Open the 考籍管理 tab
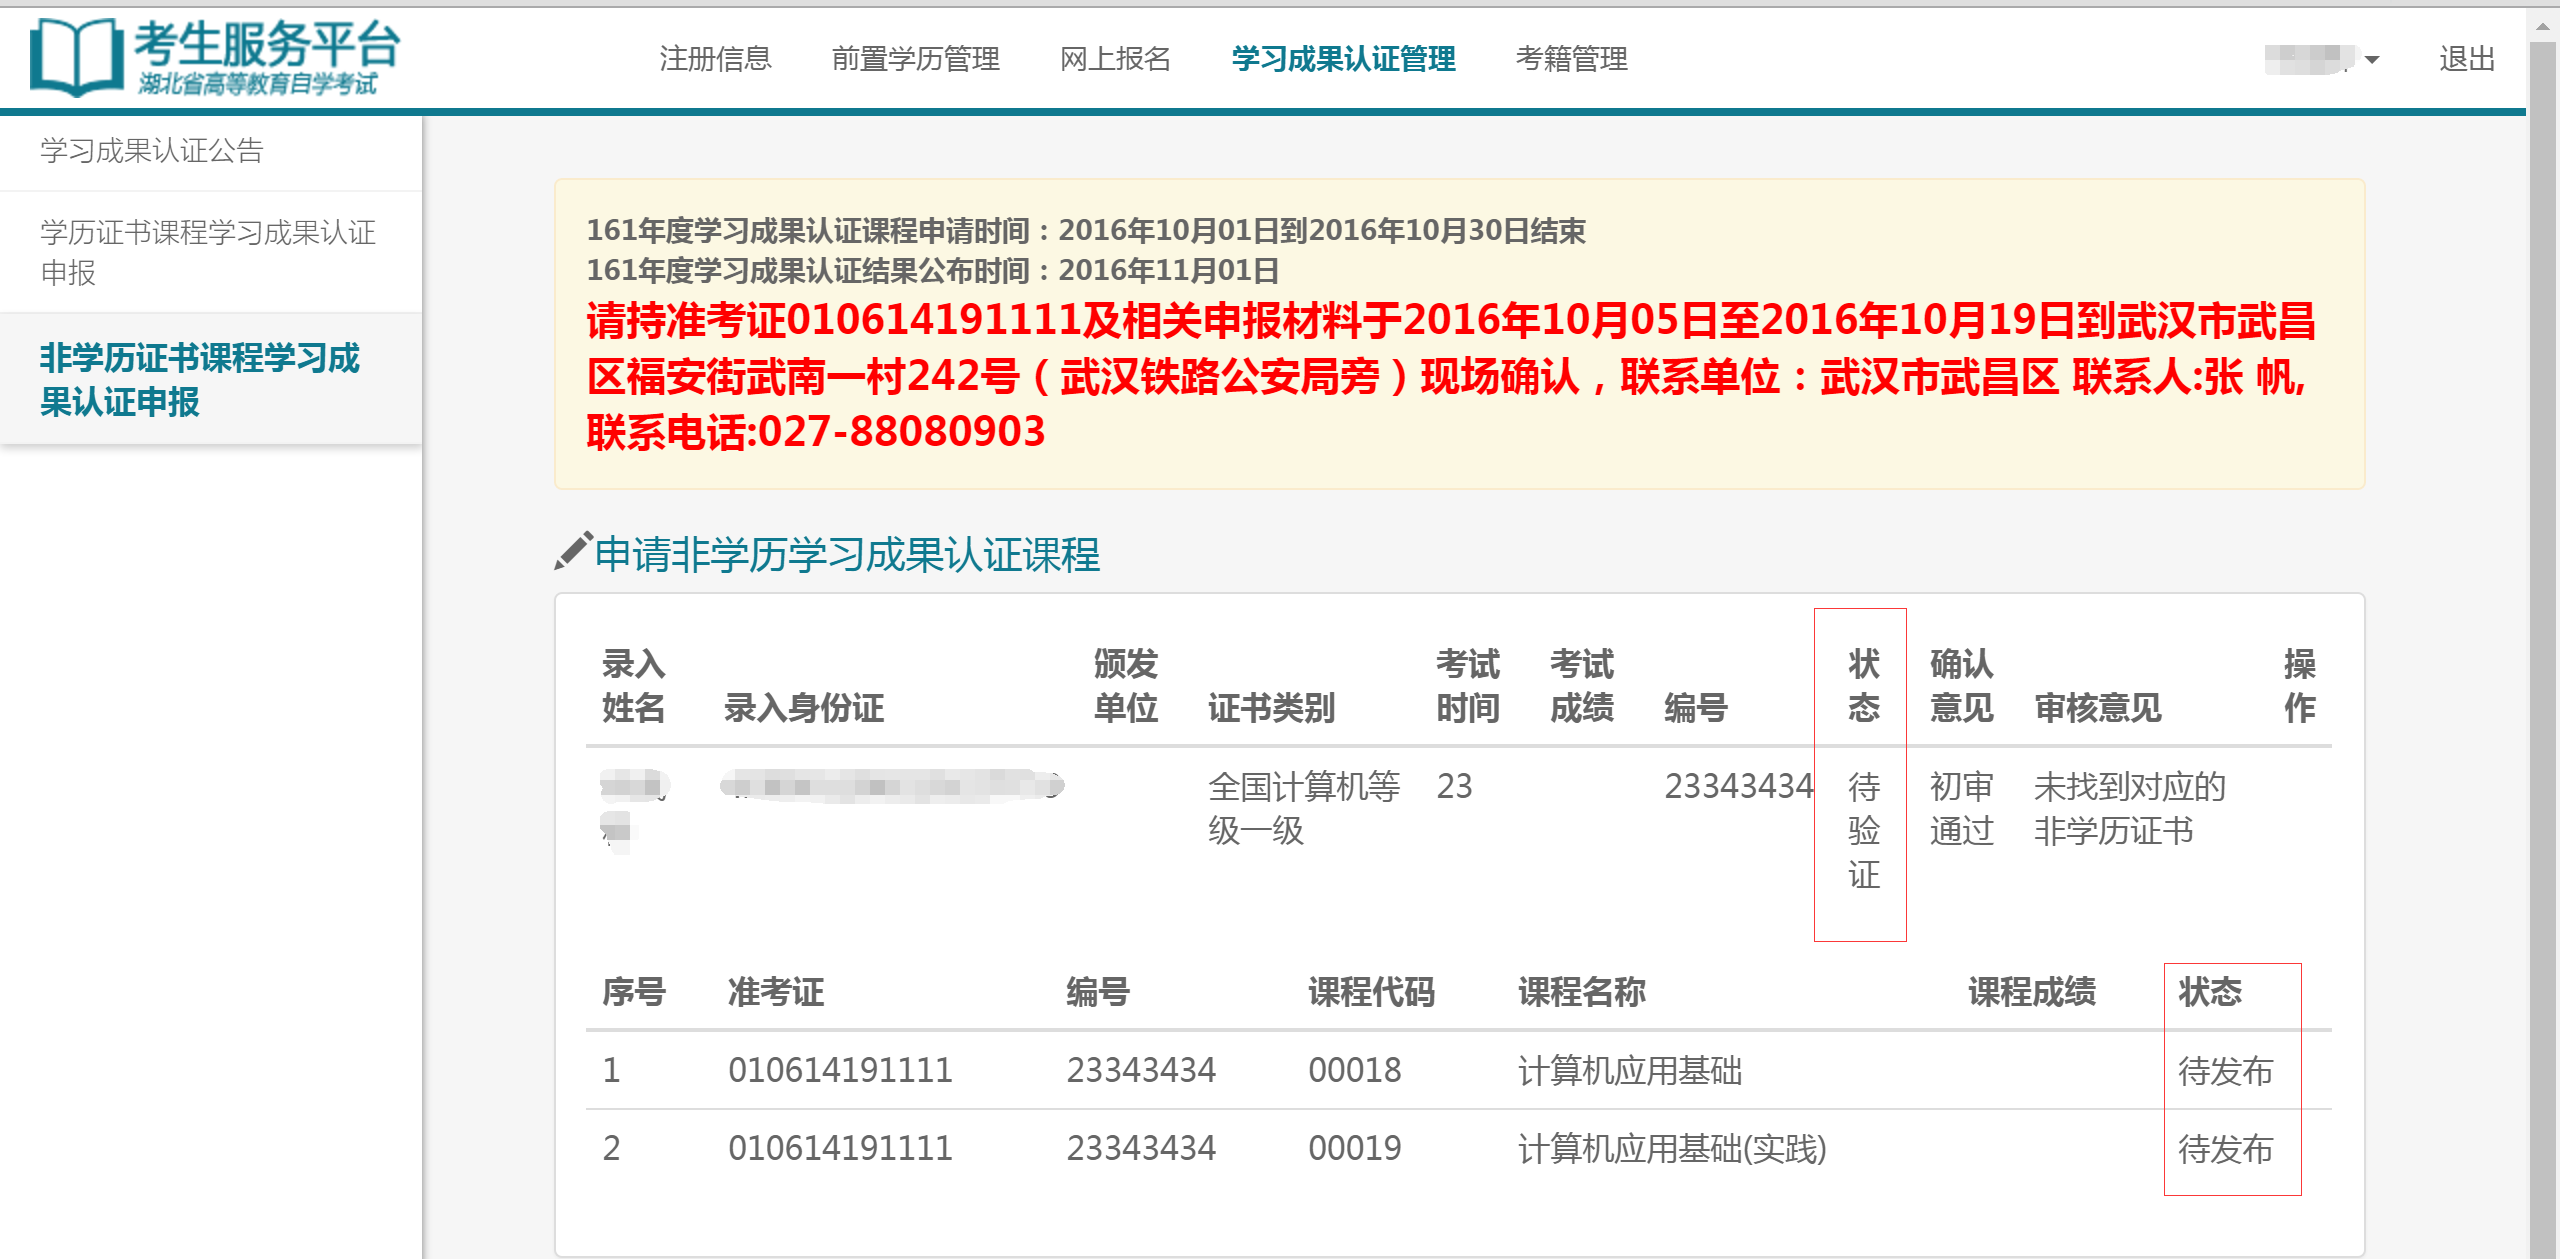 pos(1572,60)
